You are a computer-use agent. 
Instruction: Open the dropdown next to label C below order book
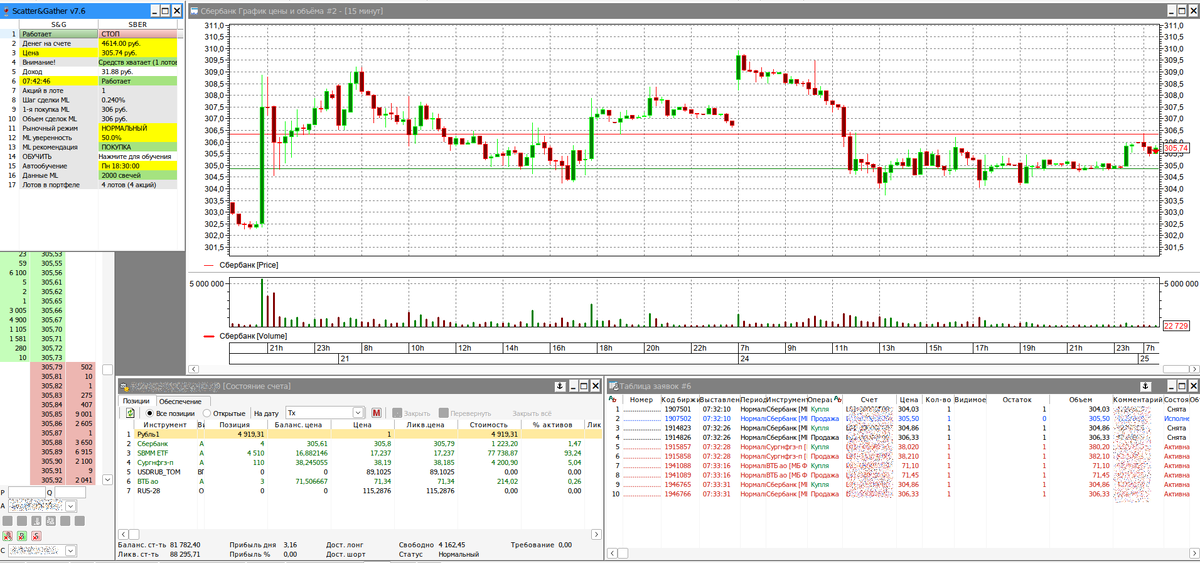point(71,550)
